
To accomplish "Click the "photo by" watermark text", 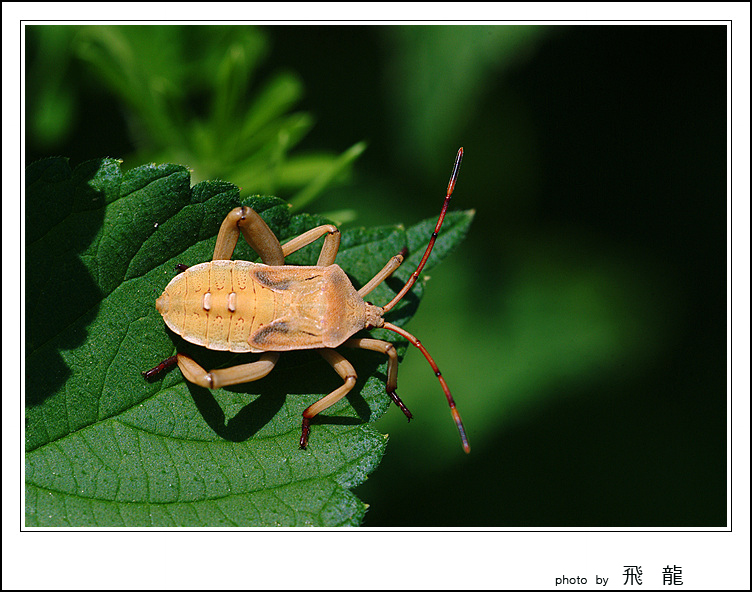I will point(581,580).
